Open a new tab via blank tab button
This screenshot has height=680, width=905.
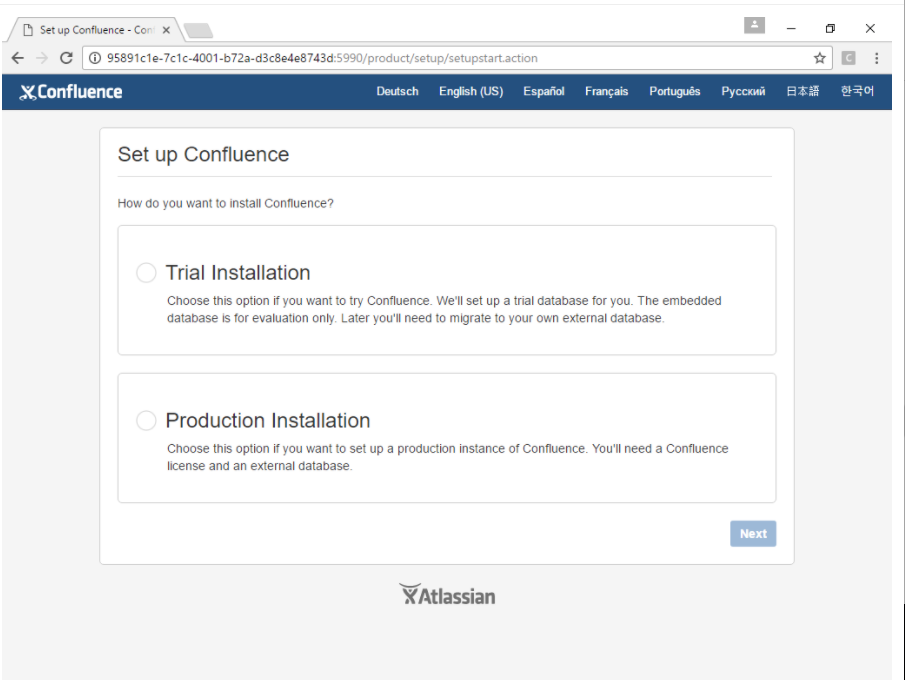(x=199, y=30)
